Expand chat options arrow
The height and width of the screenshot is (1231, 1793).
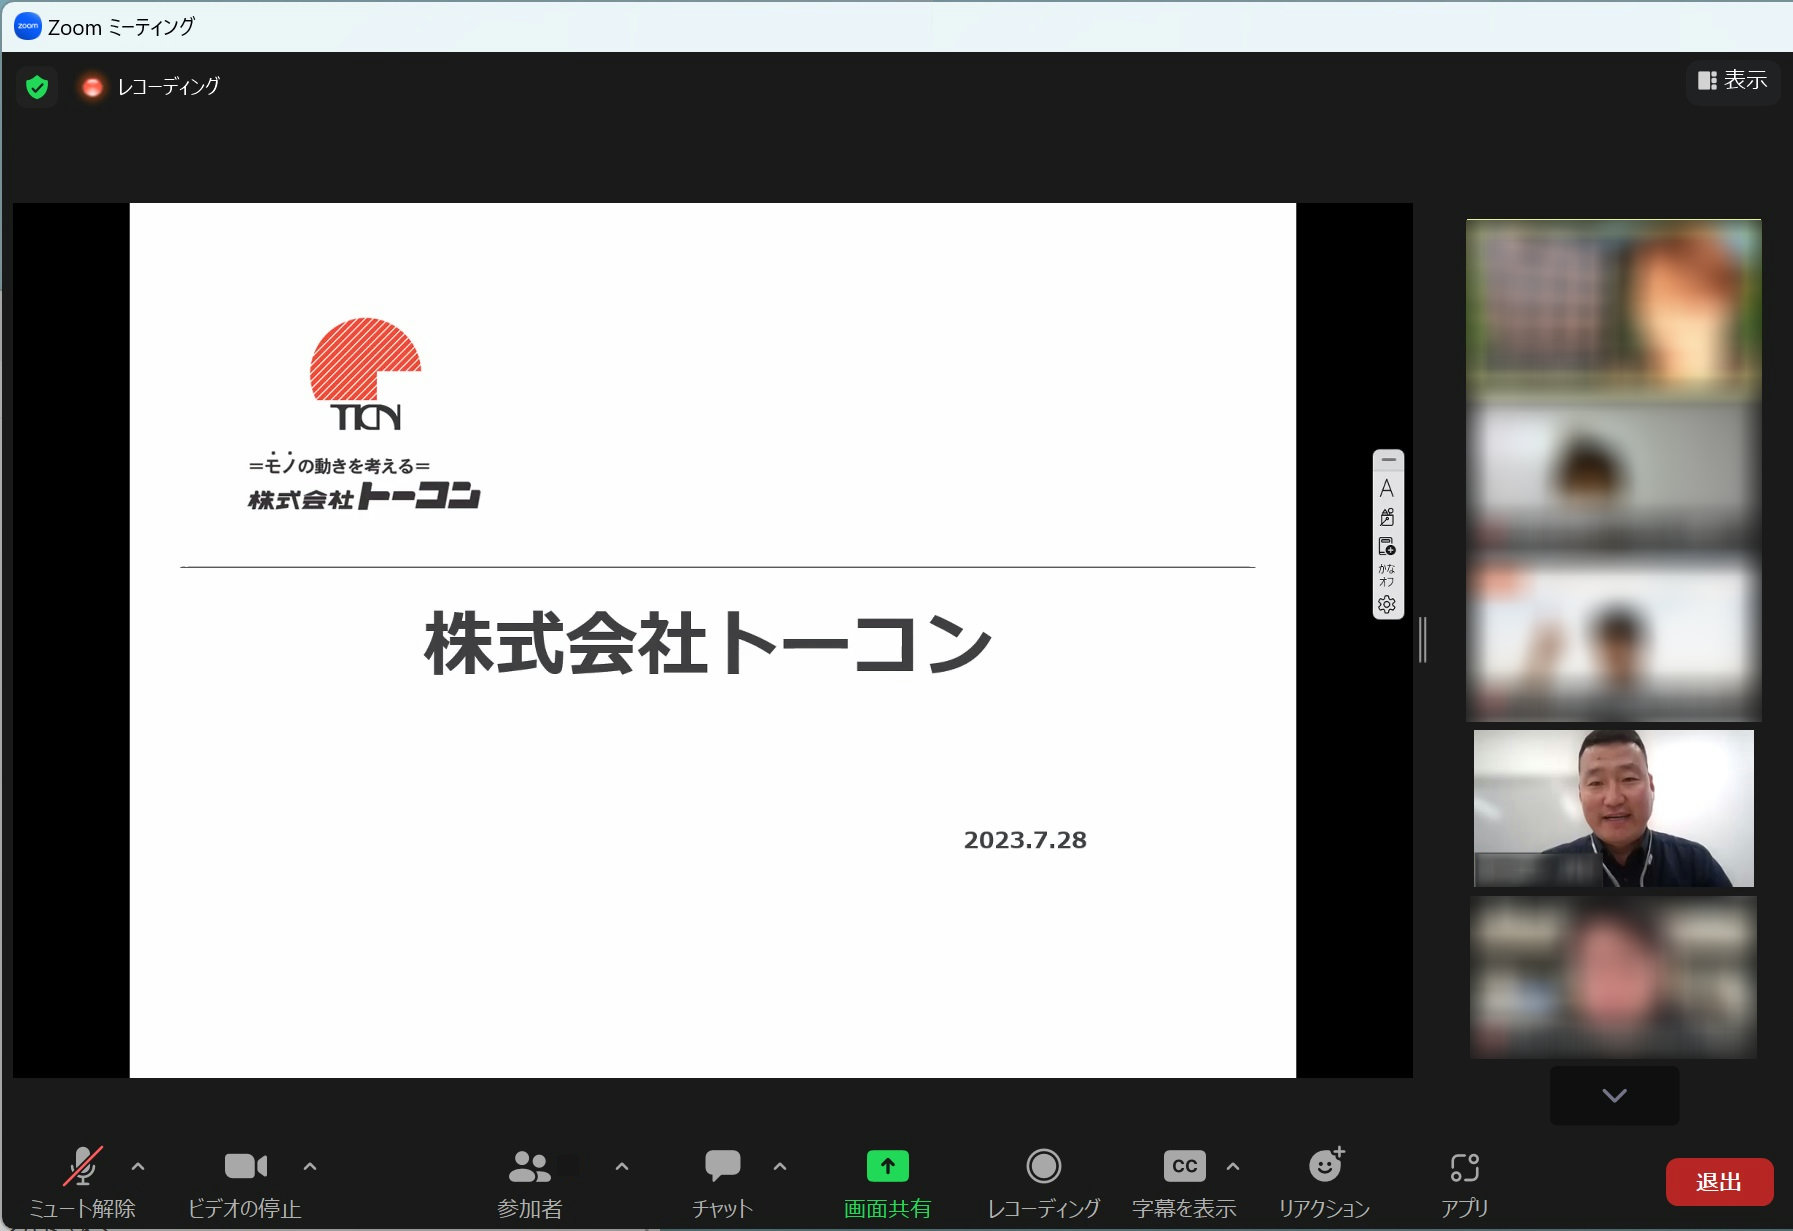click(x=780, y=1166)
